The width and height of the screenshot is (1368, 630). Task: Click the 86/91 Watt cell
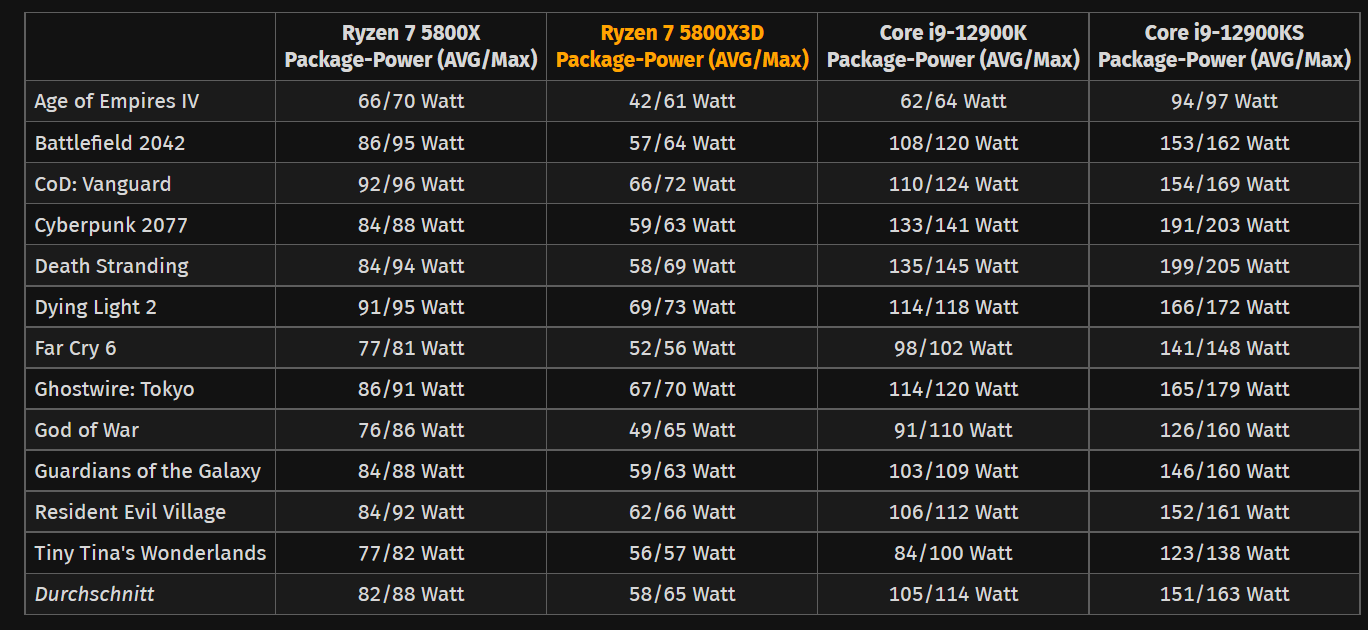[411, 389]
